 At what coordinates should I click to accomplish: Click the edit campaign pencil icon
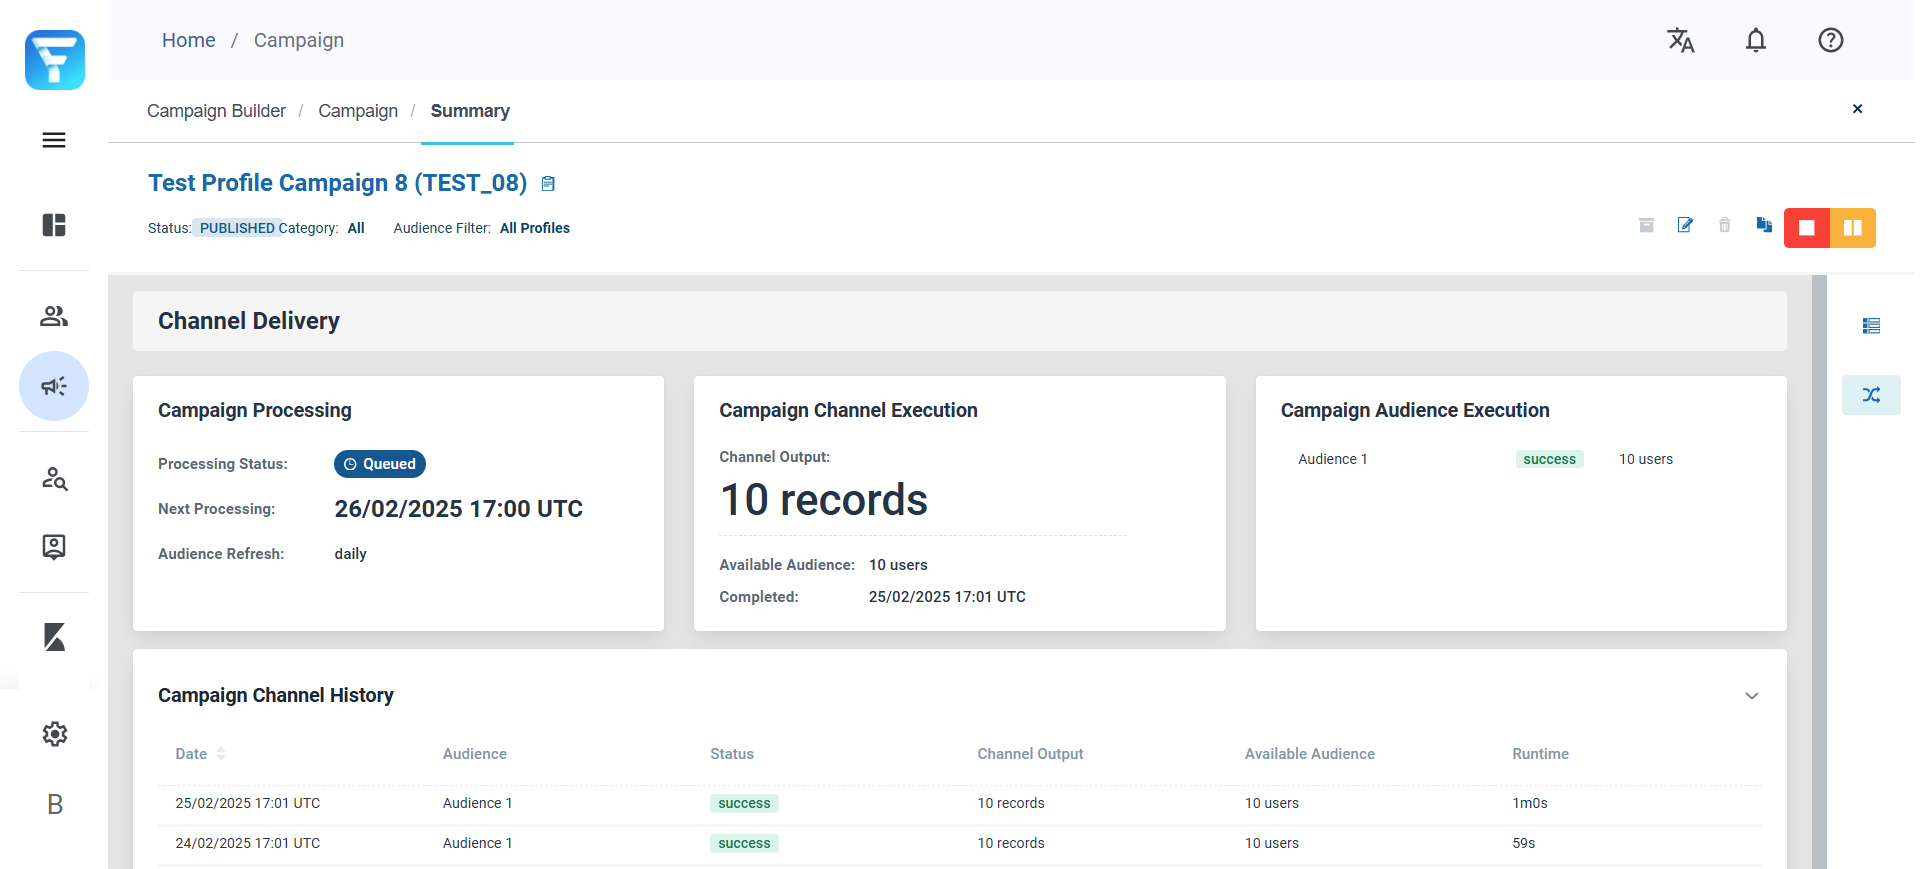click(1685, 225)
